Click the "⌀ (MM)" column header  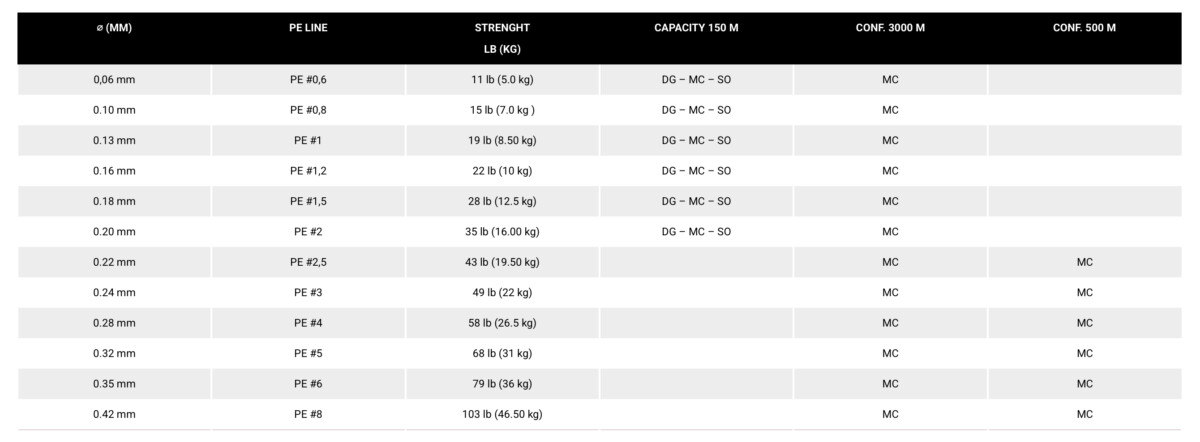(114, 28)
